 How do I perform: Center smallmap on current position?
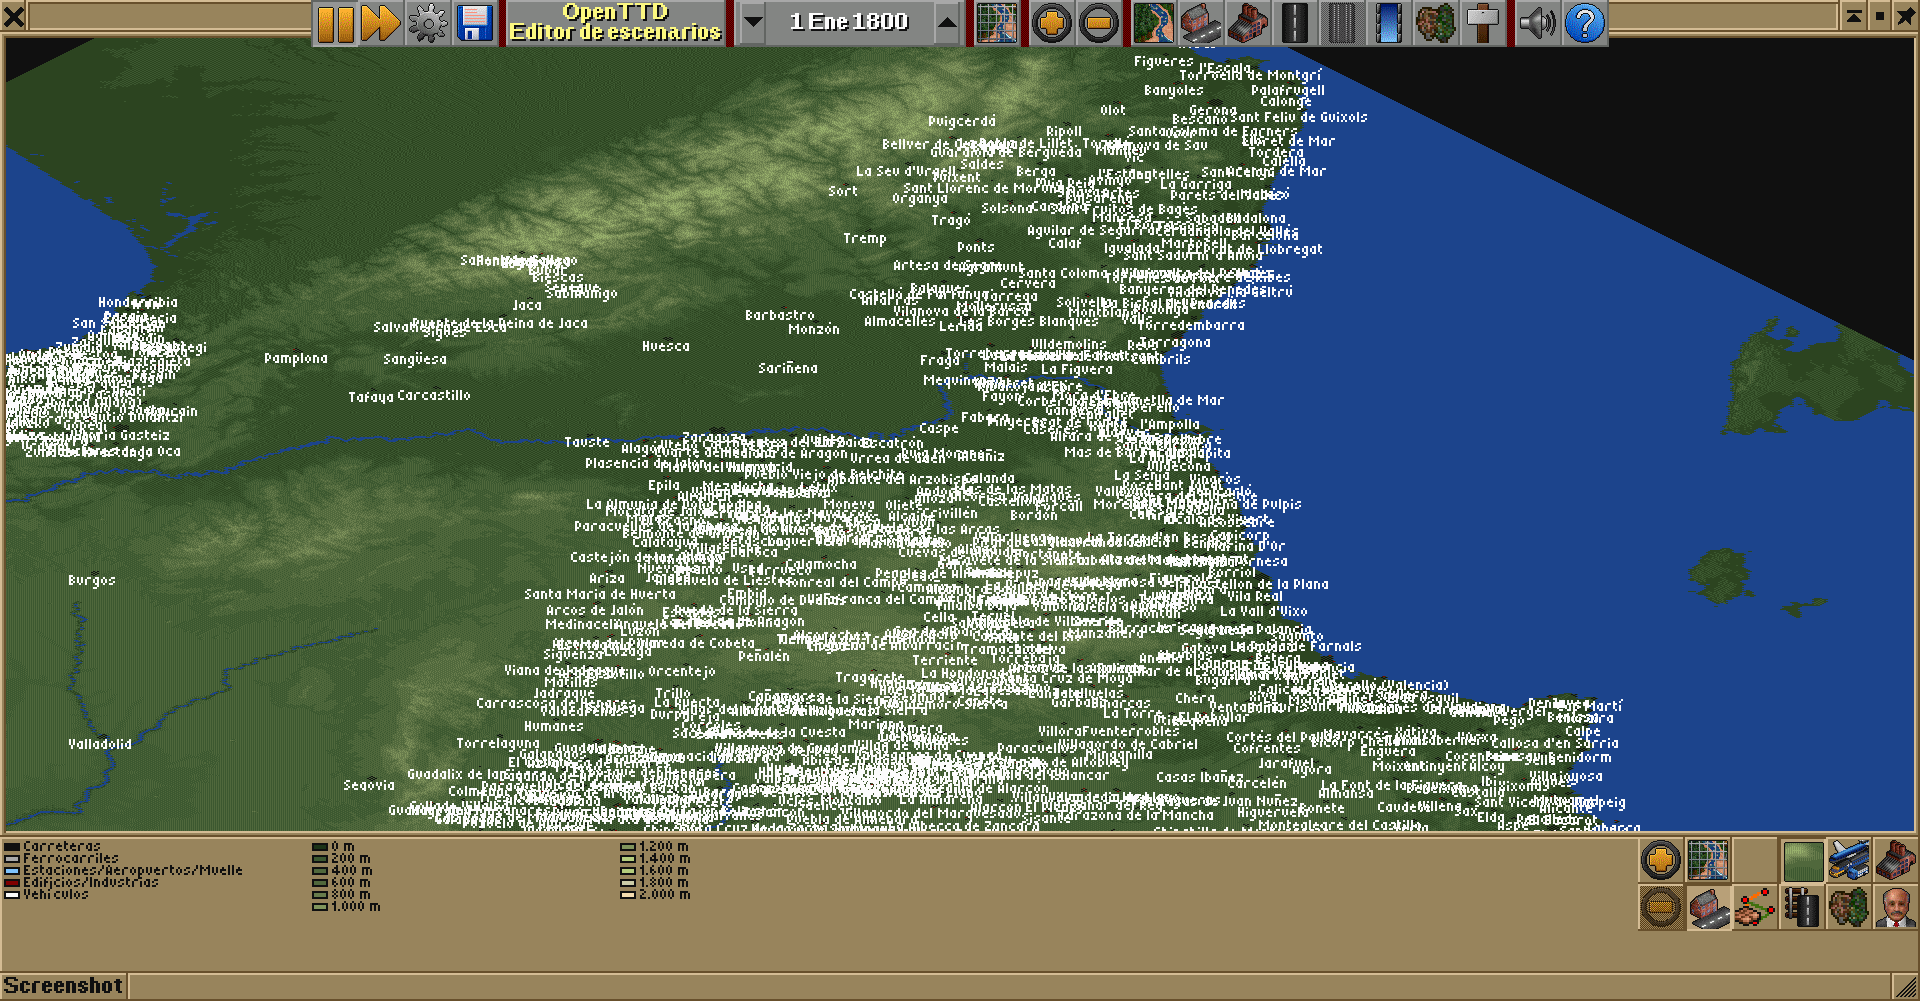click(1708, 860)
